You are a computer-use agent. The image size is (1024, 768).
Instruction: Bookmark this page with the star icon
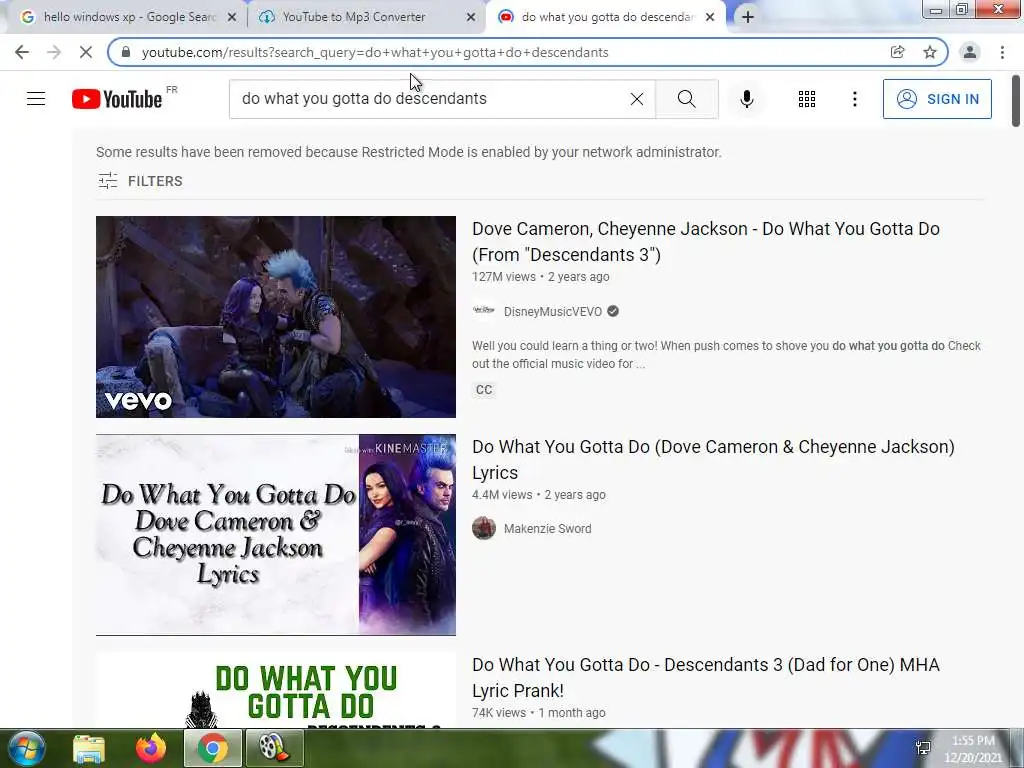pos(930,52)
